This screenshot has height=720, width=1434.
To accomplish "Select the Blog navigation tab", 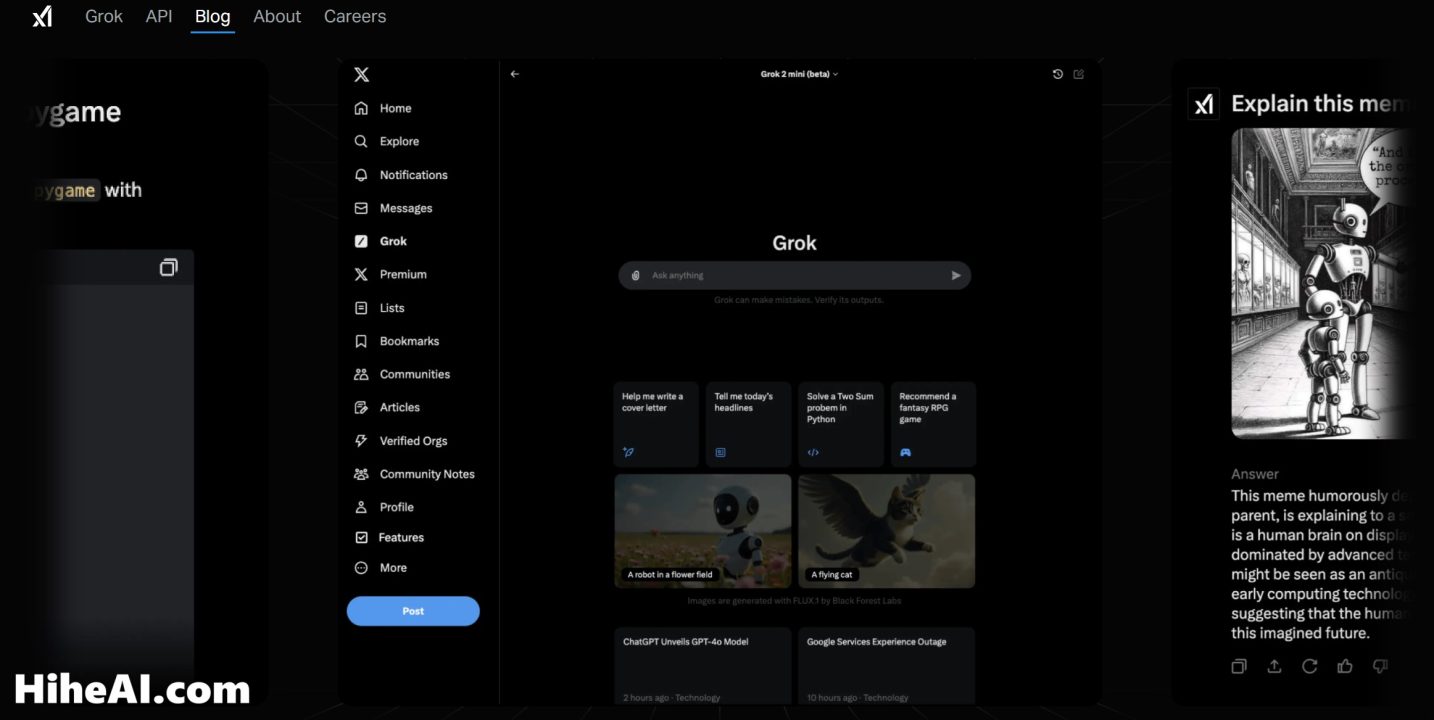I will 213,16.
